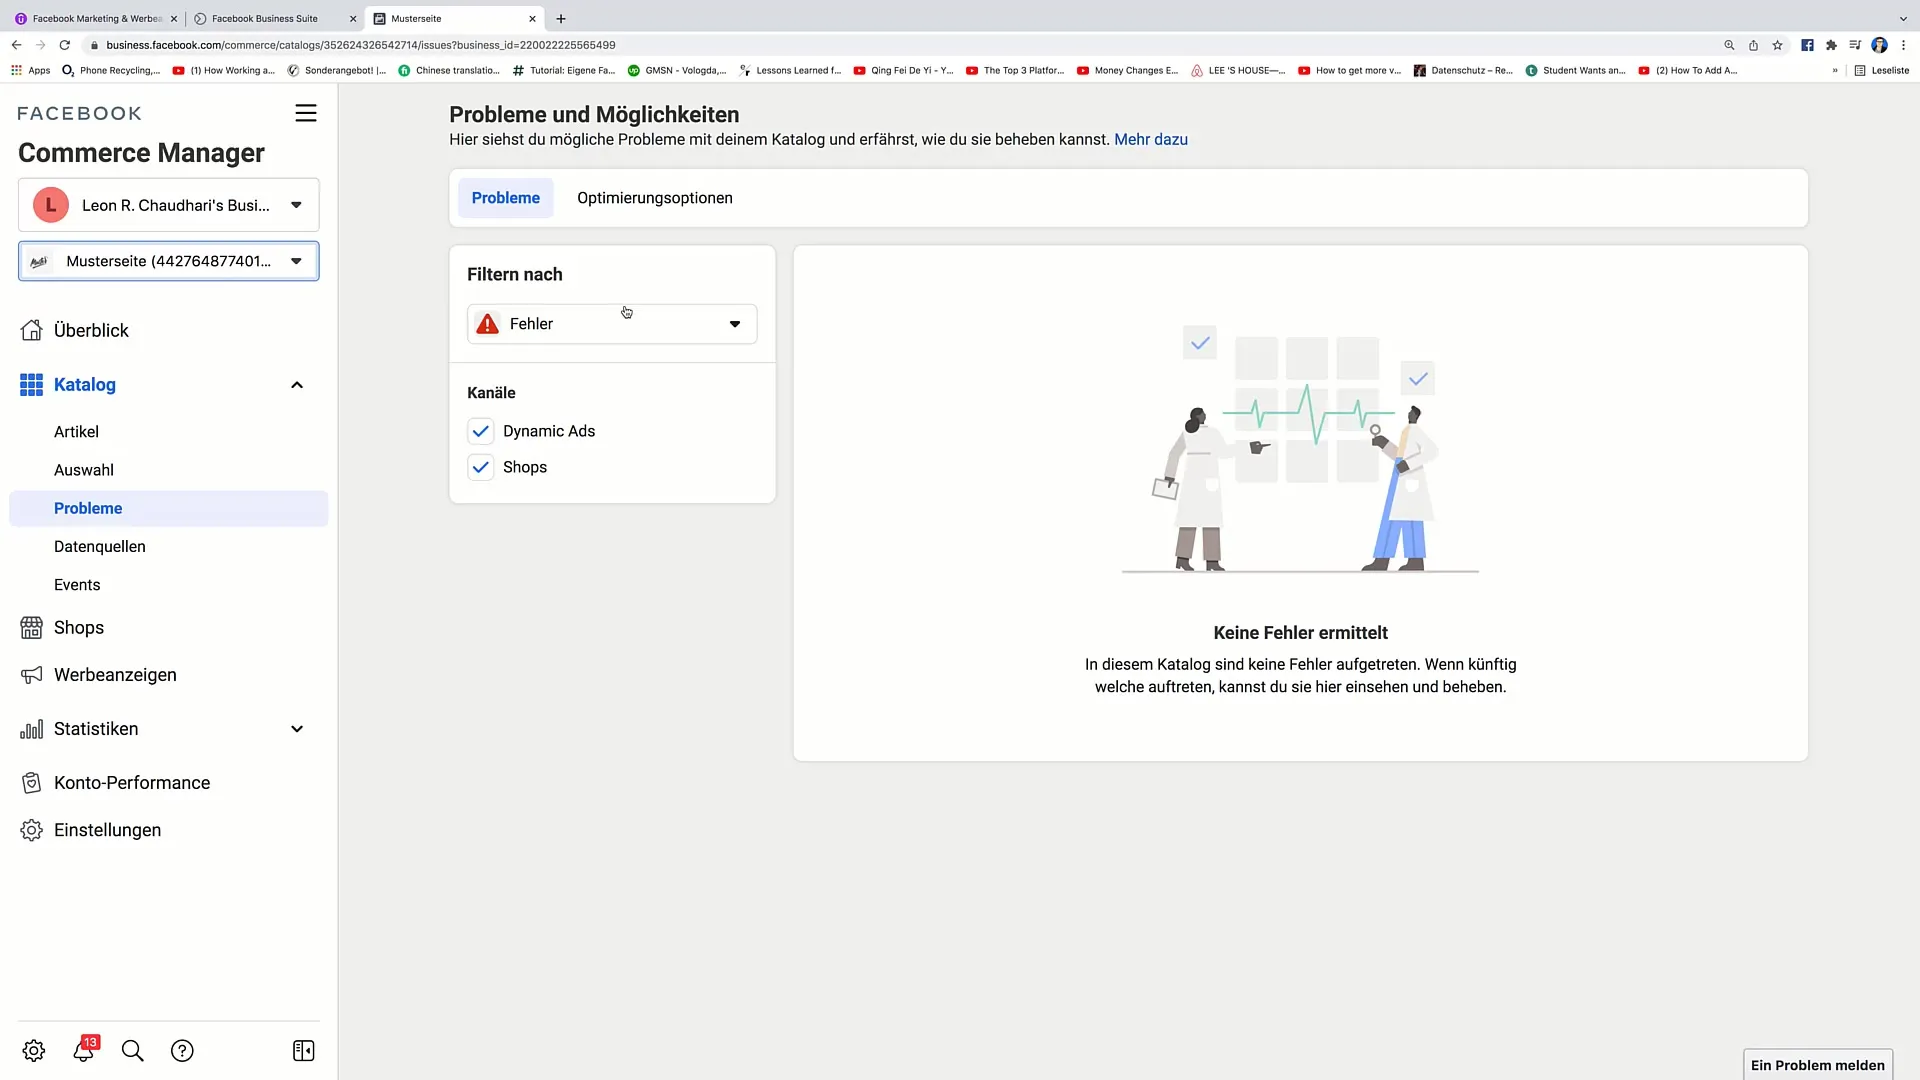The image size is (1920, 1080).
Task: Open the LEE'S HOUSE bookmark
Action: click(1238, 70)
